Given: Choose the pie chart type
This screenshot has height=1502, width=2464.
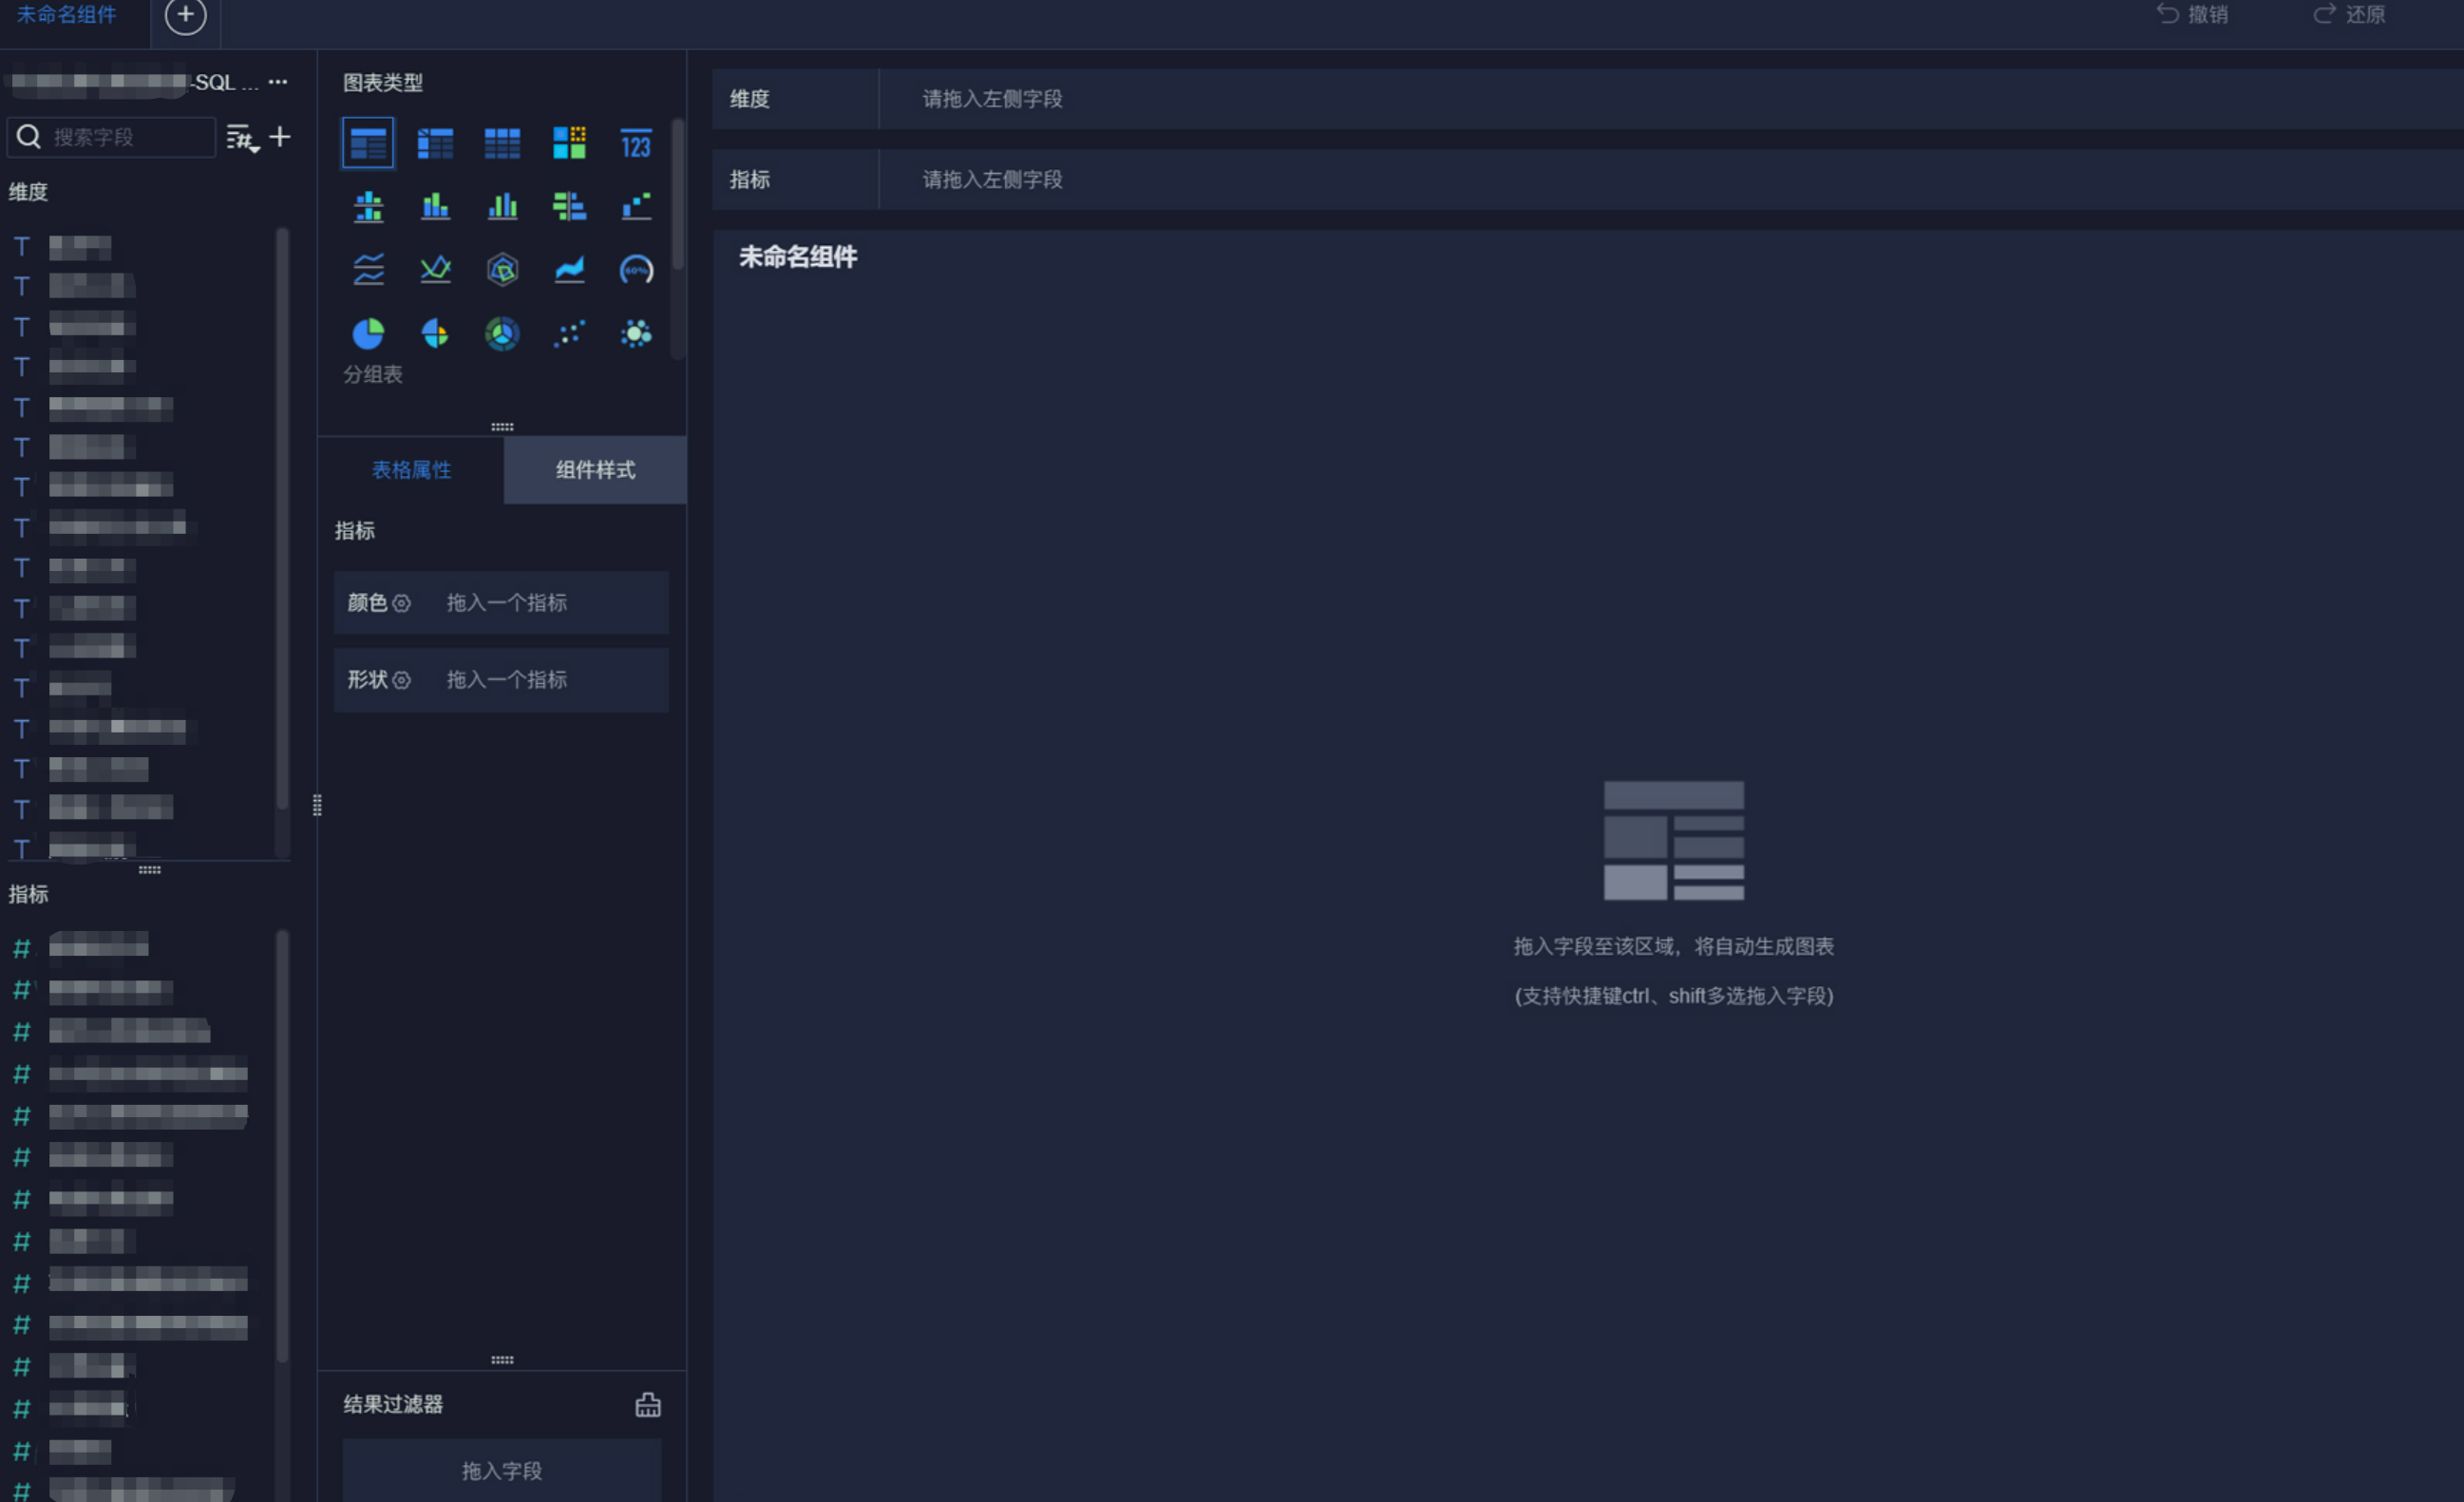Looking at the screenshot, I should pos(368,333).
